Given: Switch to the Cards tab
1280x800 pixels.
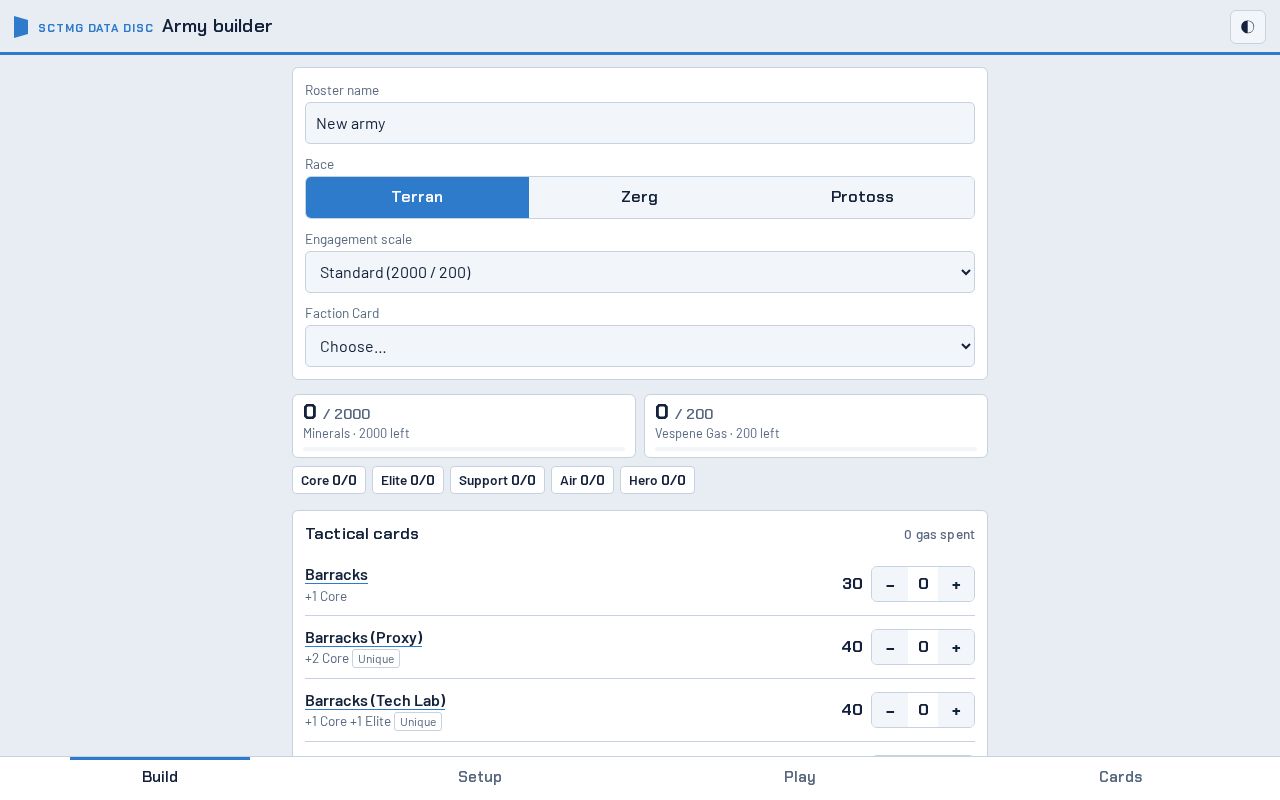Looking at the screenshot, I should (1120, 777).
